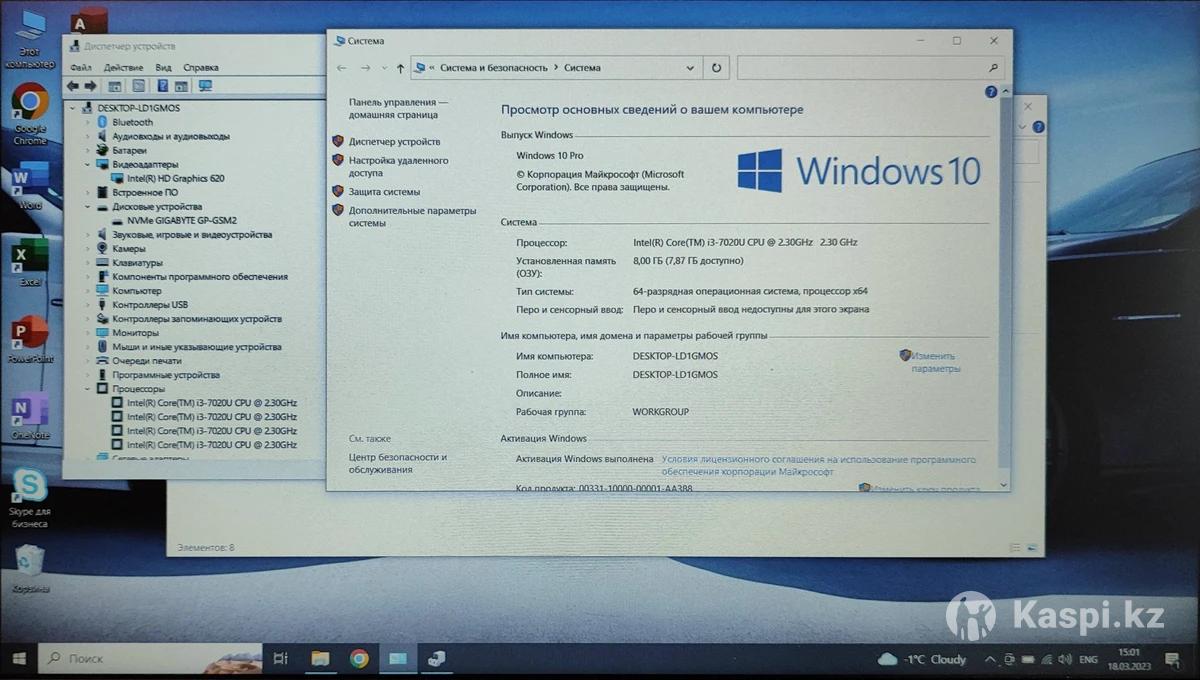The image size is (1200, 680).
Task: Go to Панель управления домашняя страница
Action: 399,108
